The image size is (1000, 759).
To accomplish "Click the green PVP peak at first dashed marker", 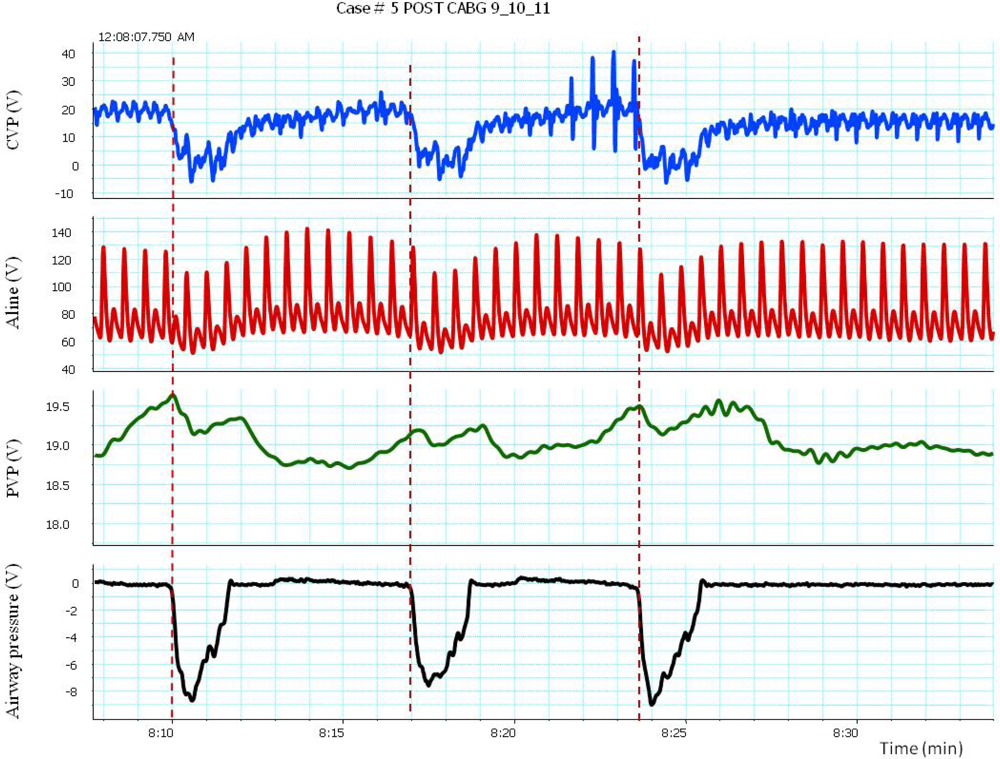I will pos(173,395).
